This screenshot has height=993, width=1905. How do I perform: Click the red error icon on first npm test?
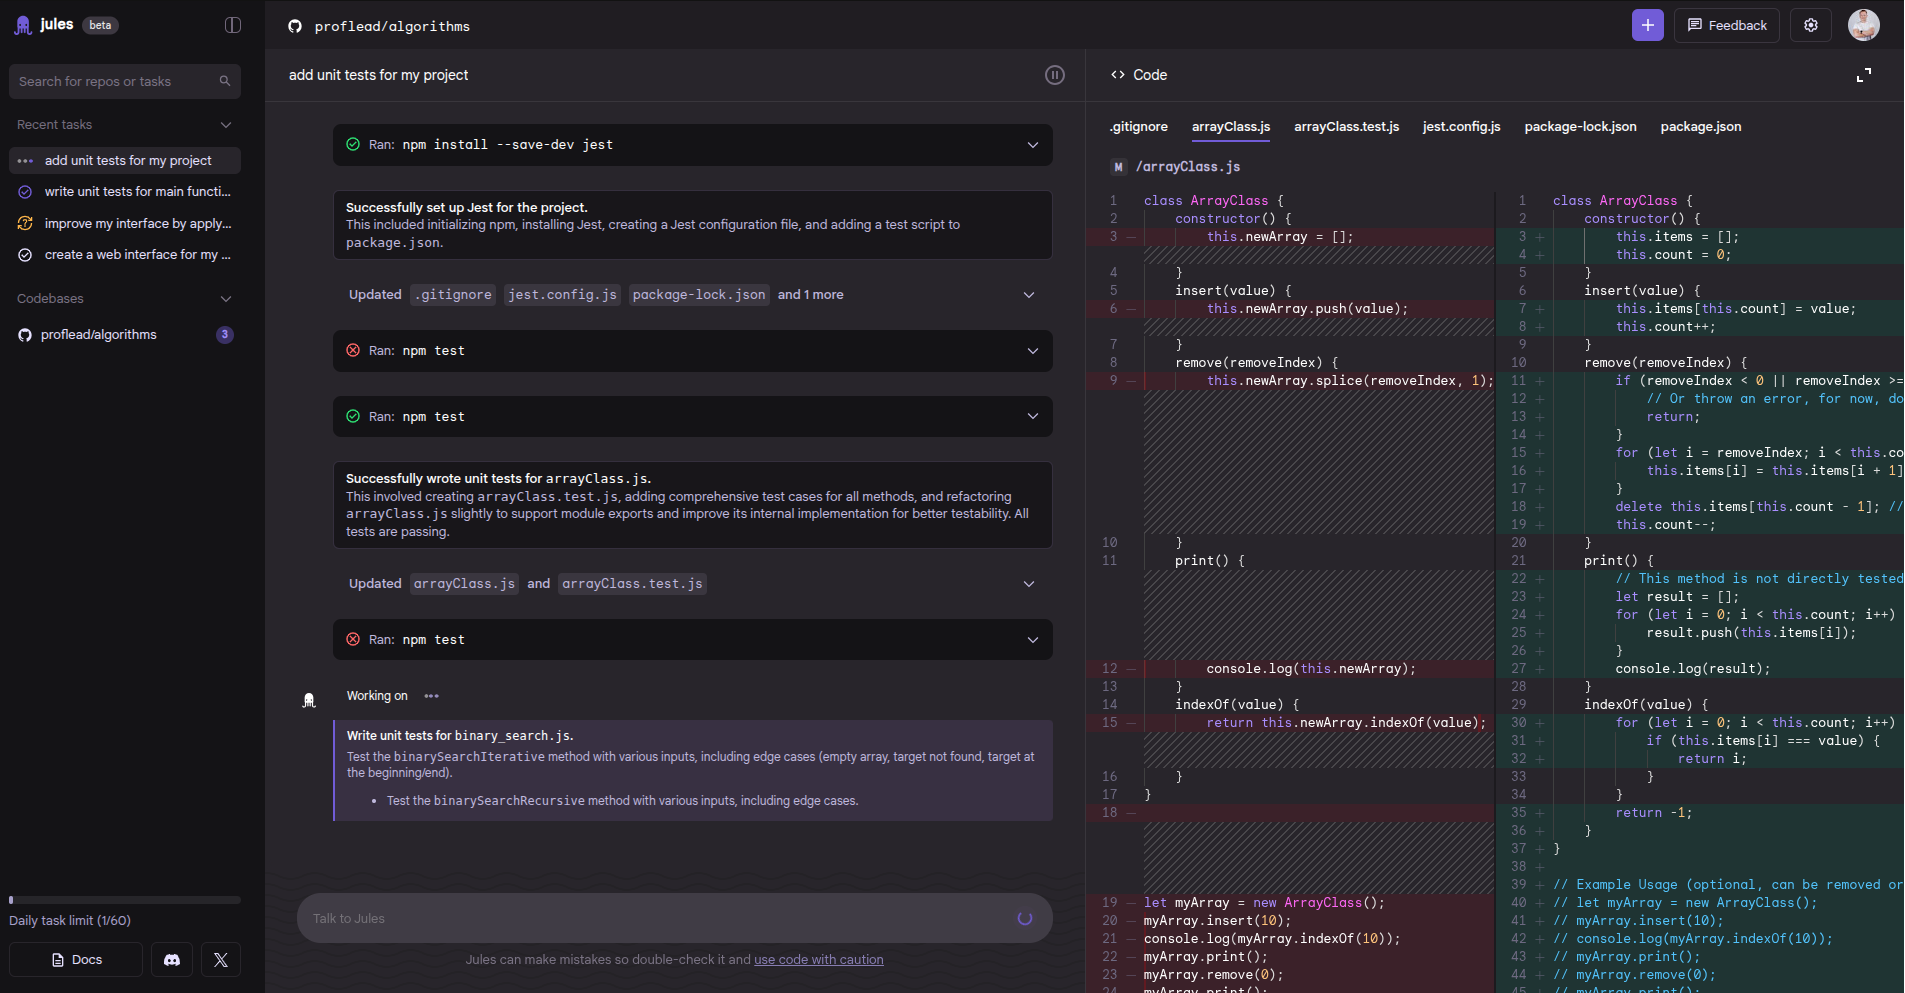click(353, 350)
